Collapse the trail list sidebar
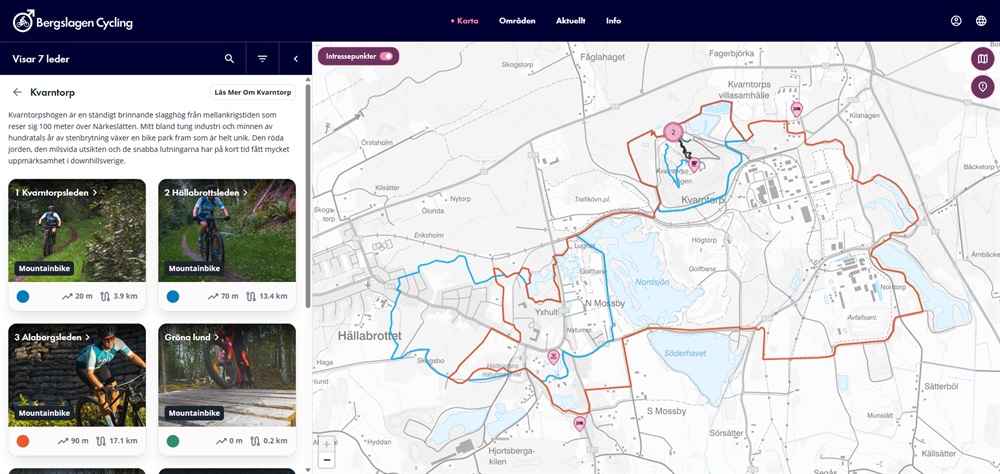Viewport: 1000px width, 474px height. [295, 59]
